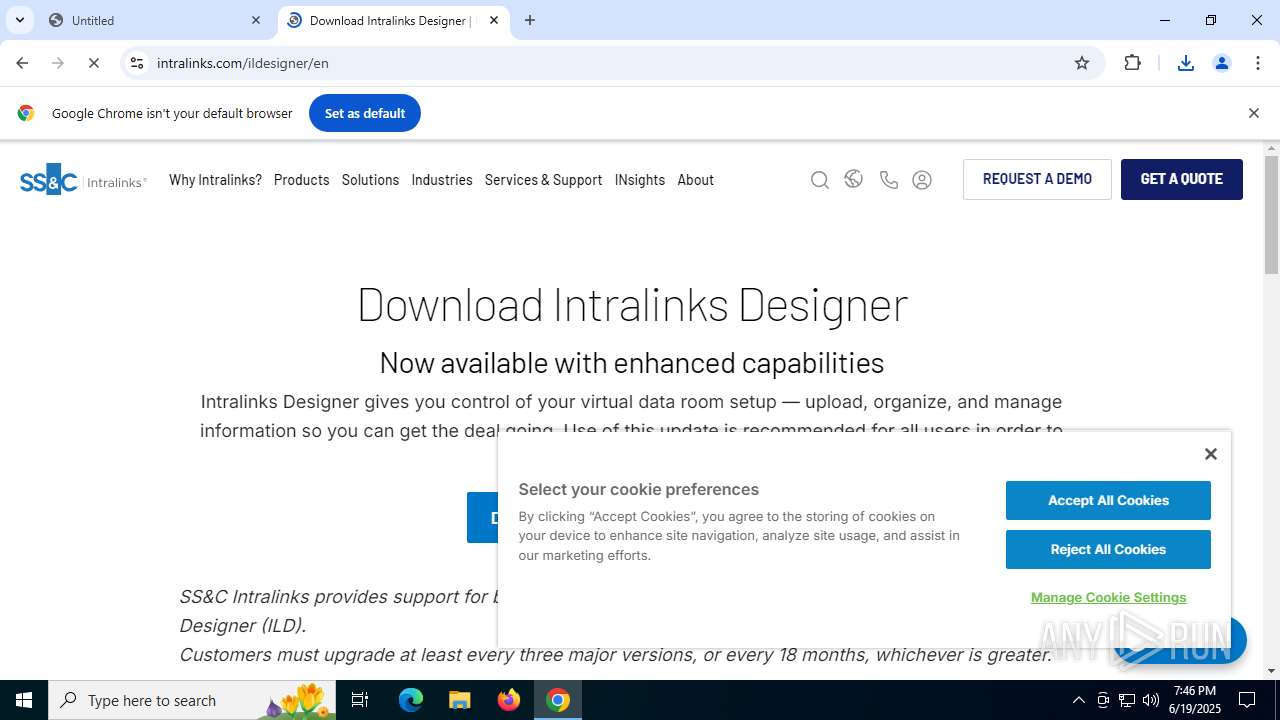Open the tab search dropdown arrow
The image size is (1280, 720).
pyautogui.click(x=19, y=20)
